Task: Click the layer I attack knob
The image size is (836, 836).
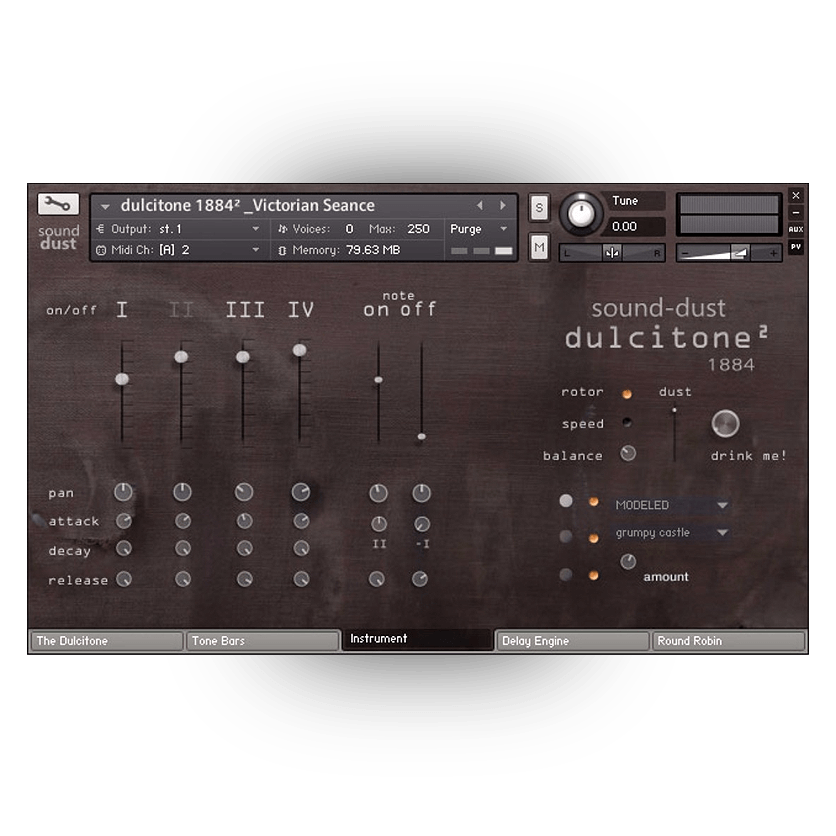Action: coord(124,521)
